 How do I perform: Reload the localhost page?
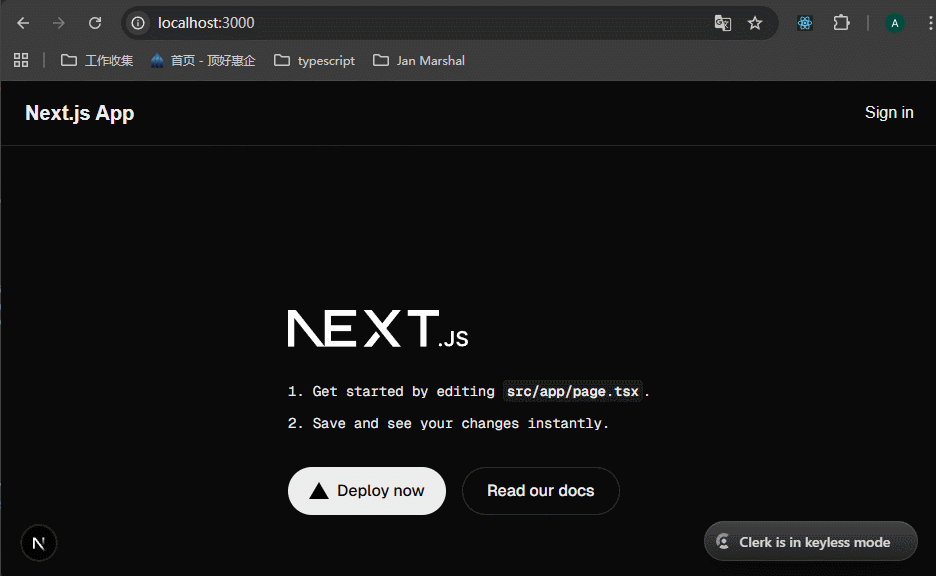[x=95, y=23]
